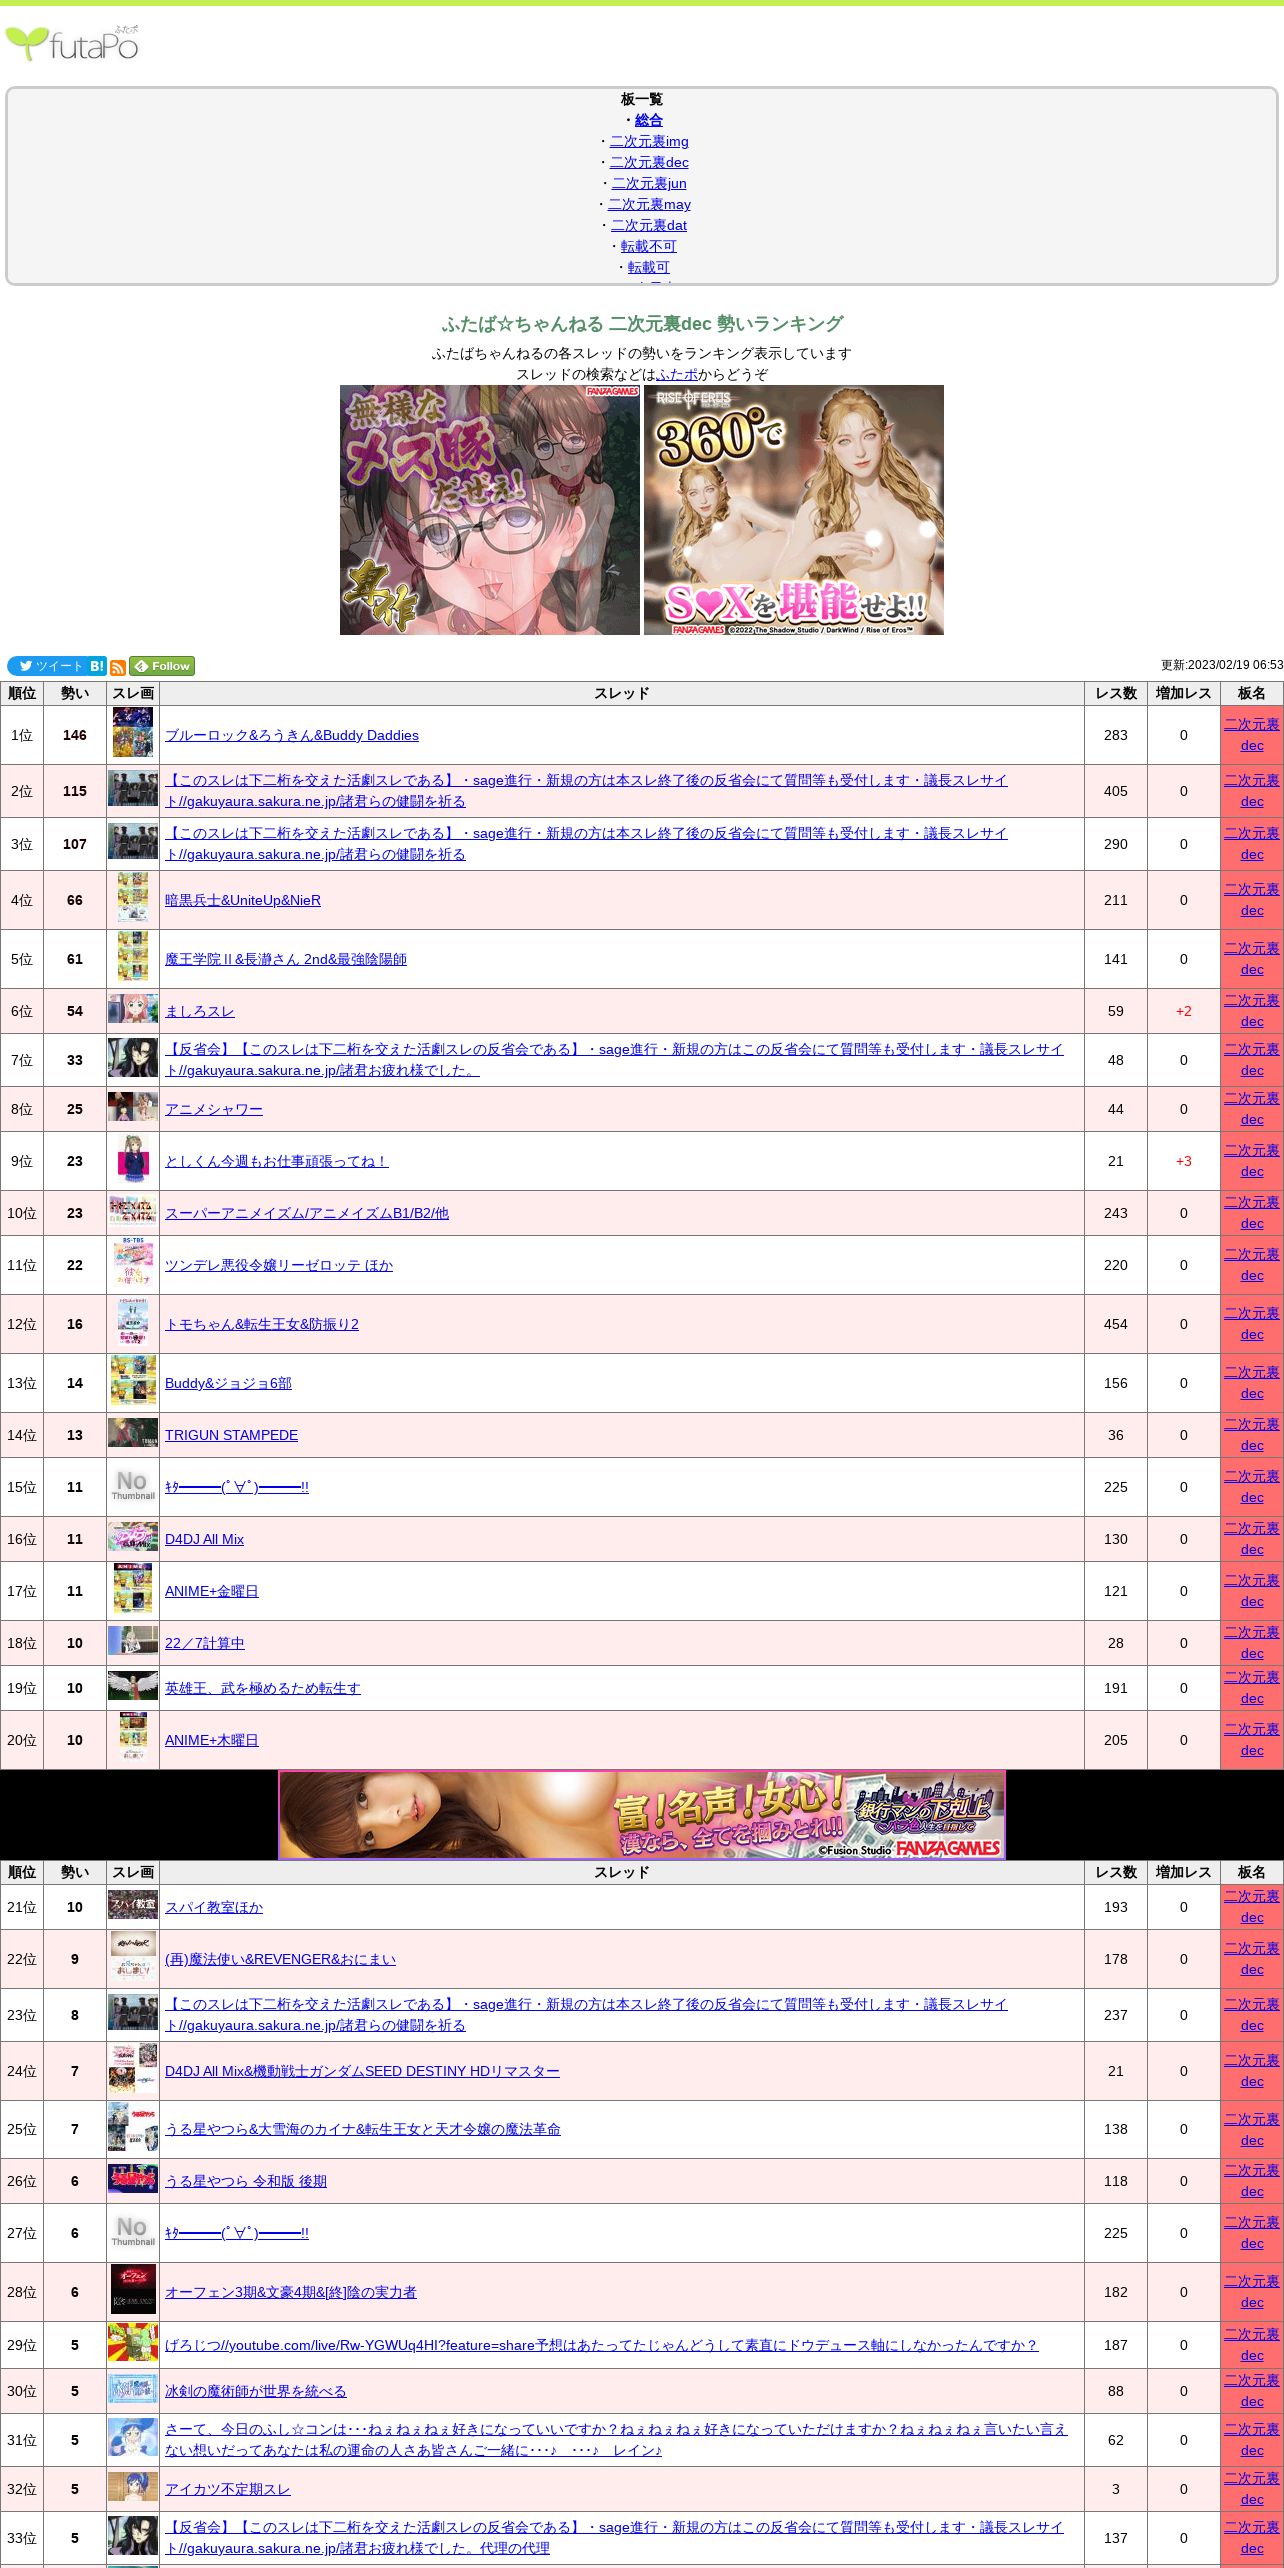Select 二次元裏img in the board list
Screen dimensions: 1284x2568
649,141
